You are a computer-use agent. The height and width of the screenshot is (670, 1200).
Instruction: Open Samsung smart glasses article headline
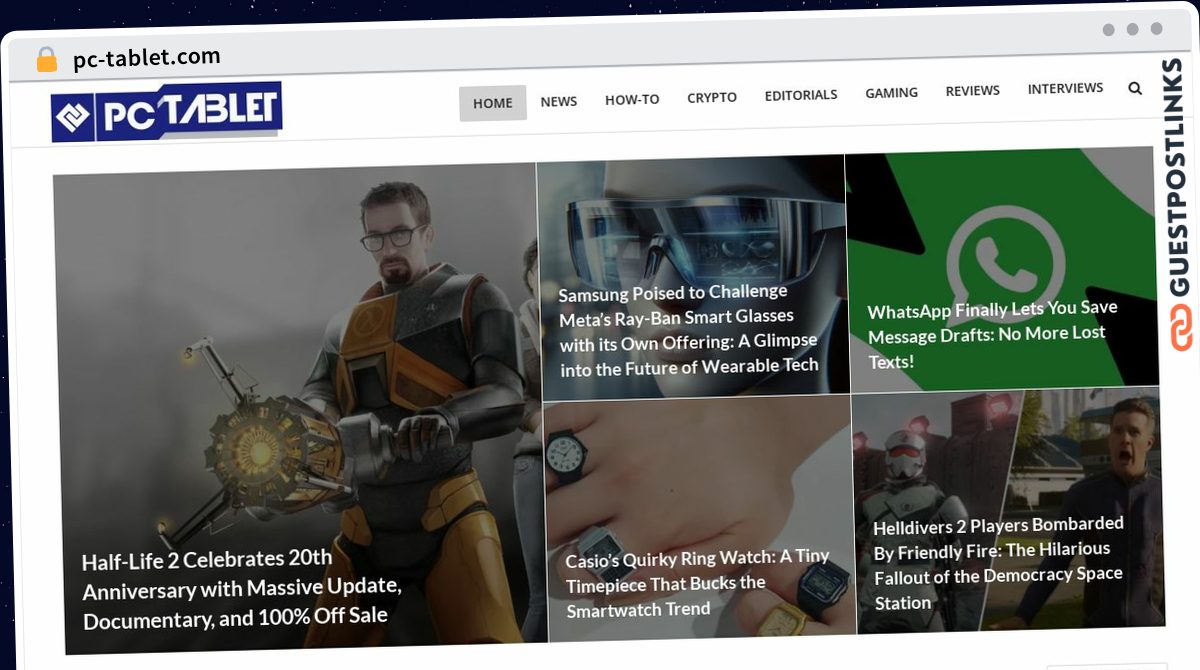click(689, 330)
